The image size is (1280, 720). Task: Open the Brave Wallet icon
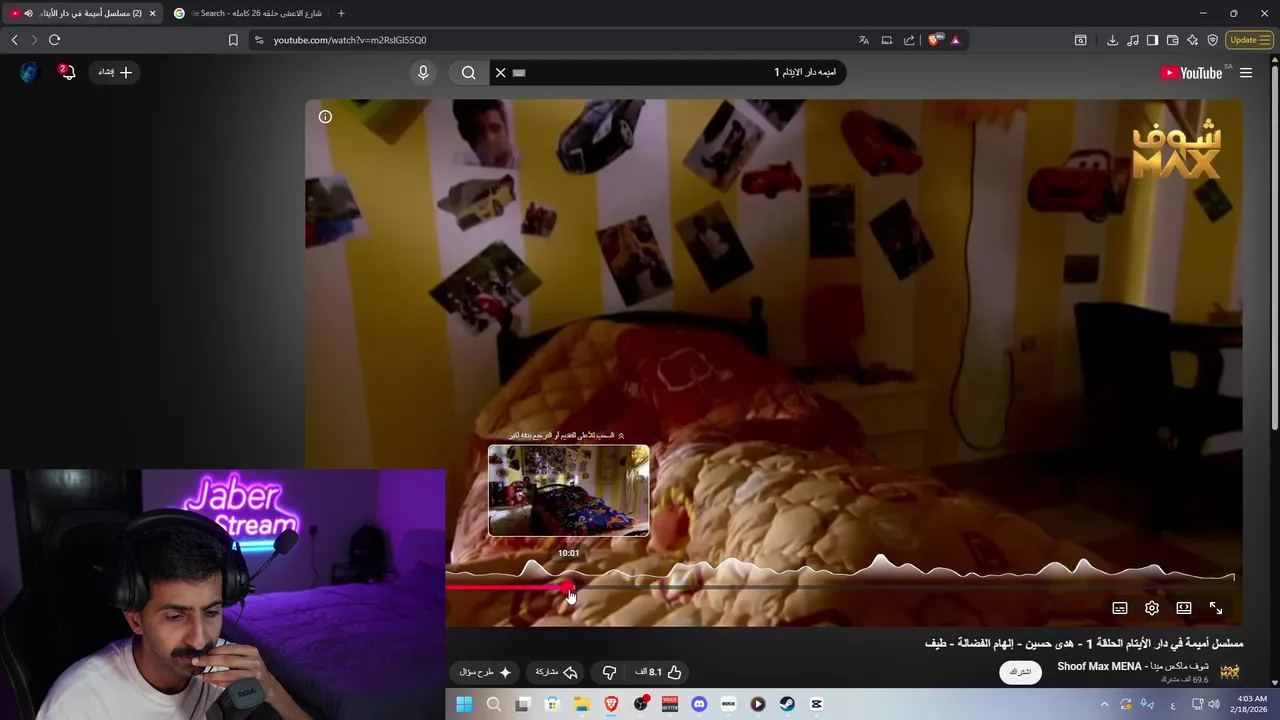coord(1172,40)
